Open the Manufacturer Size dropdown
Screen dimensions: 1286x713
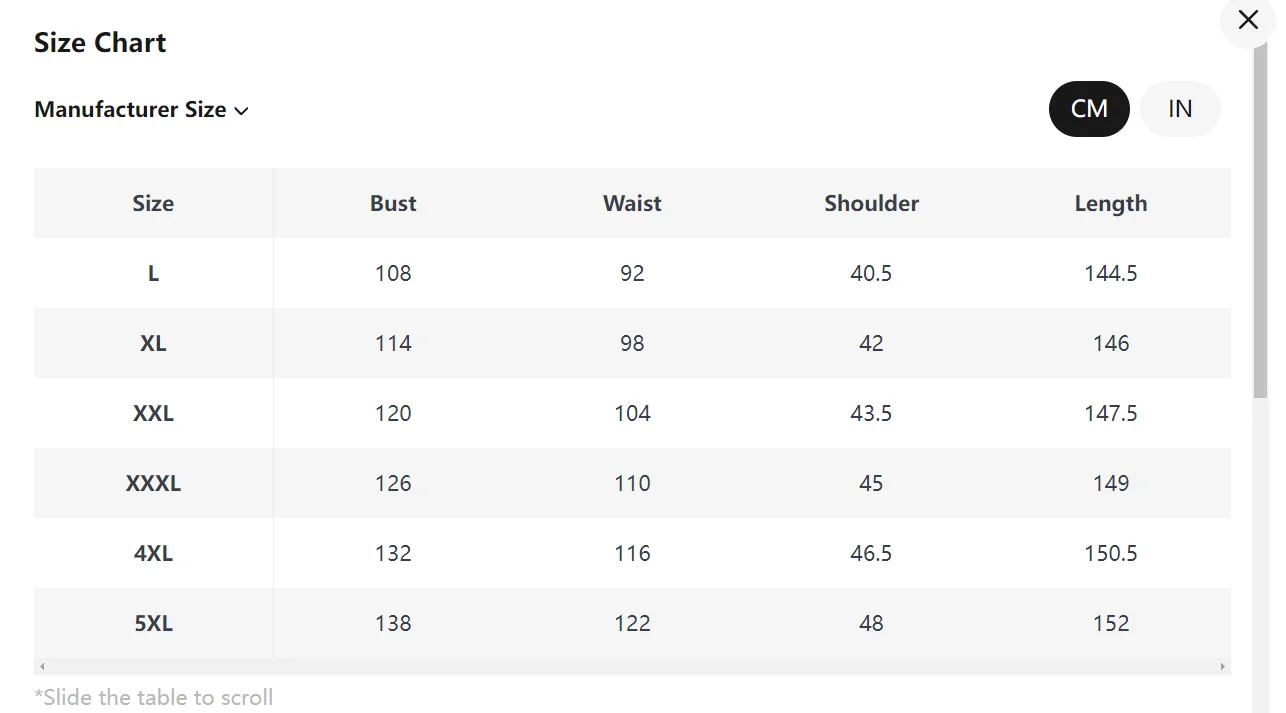point(141,110)
